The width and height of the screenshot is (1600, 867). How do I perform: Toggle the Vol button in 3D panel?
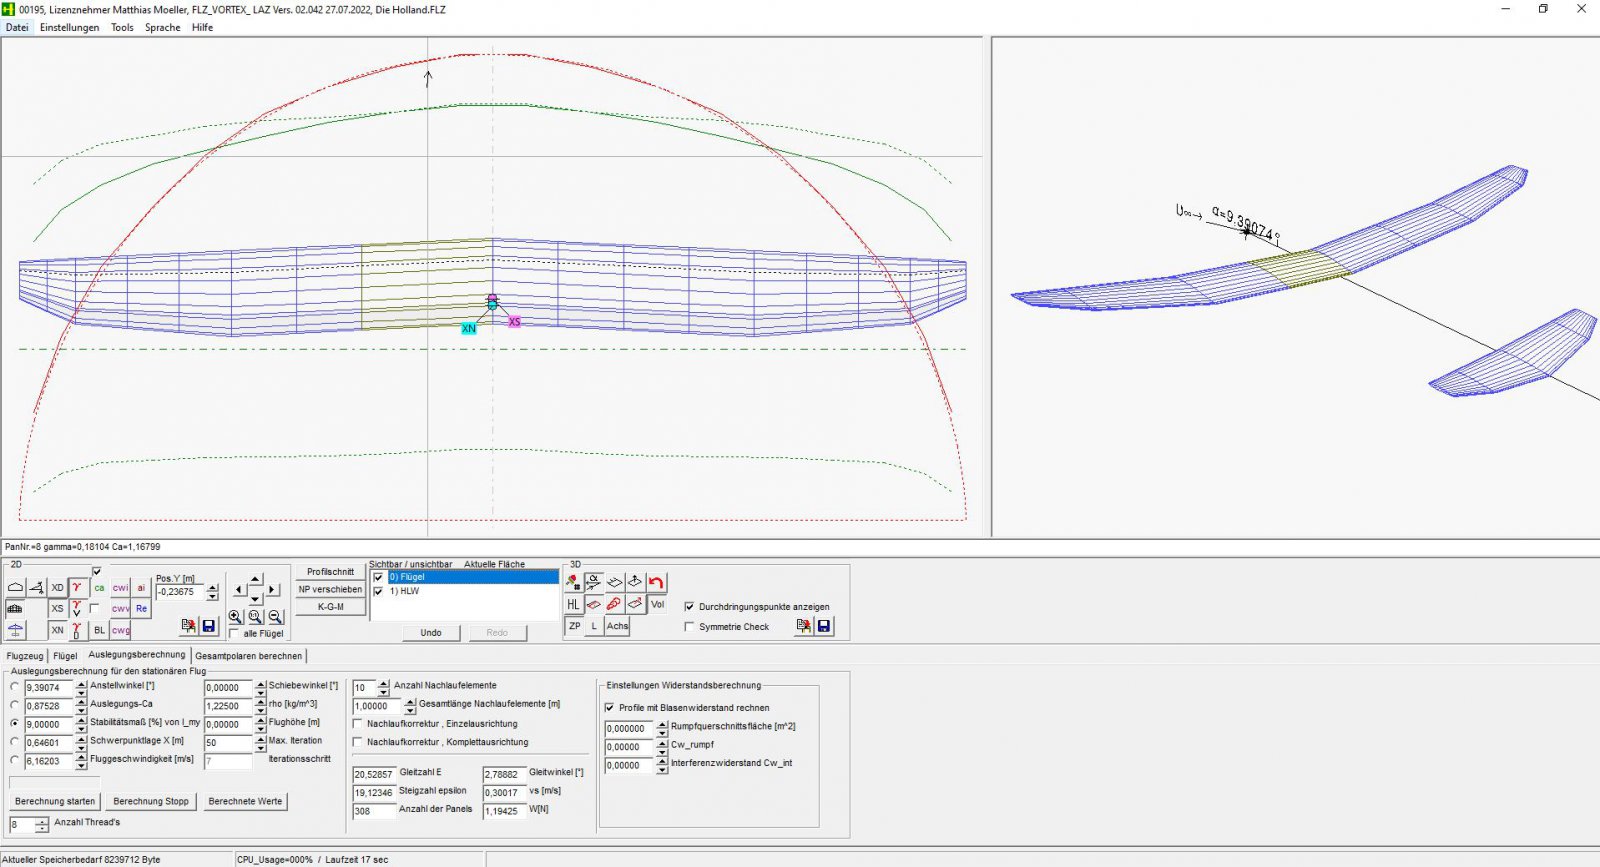(x=657, y=604)
